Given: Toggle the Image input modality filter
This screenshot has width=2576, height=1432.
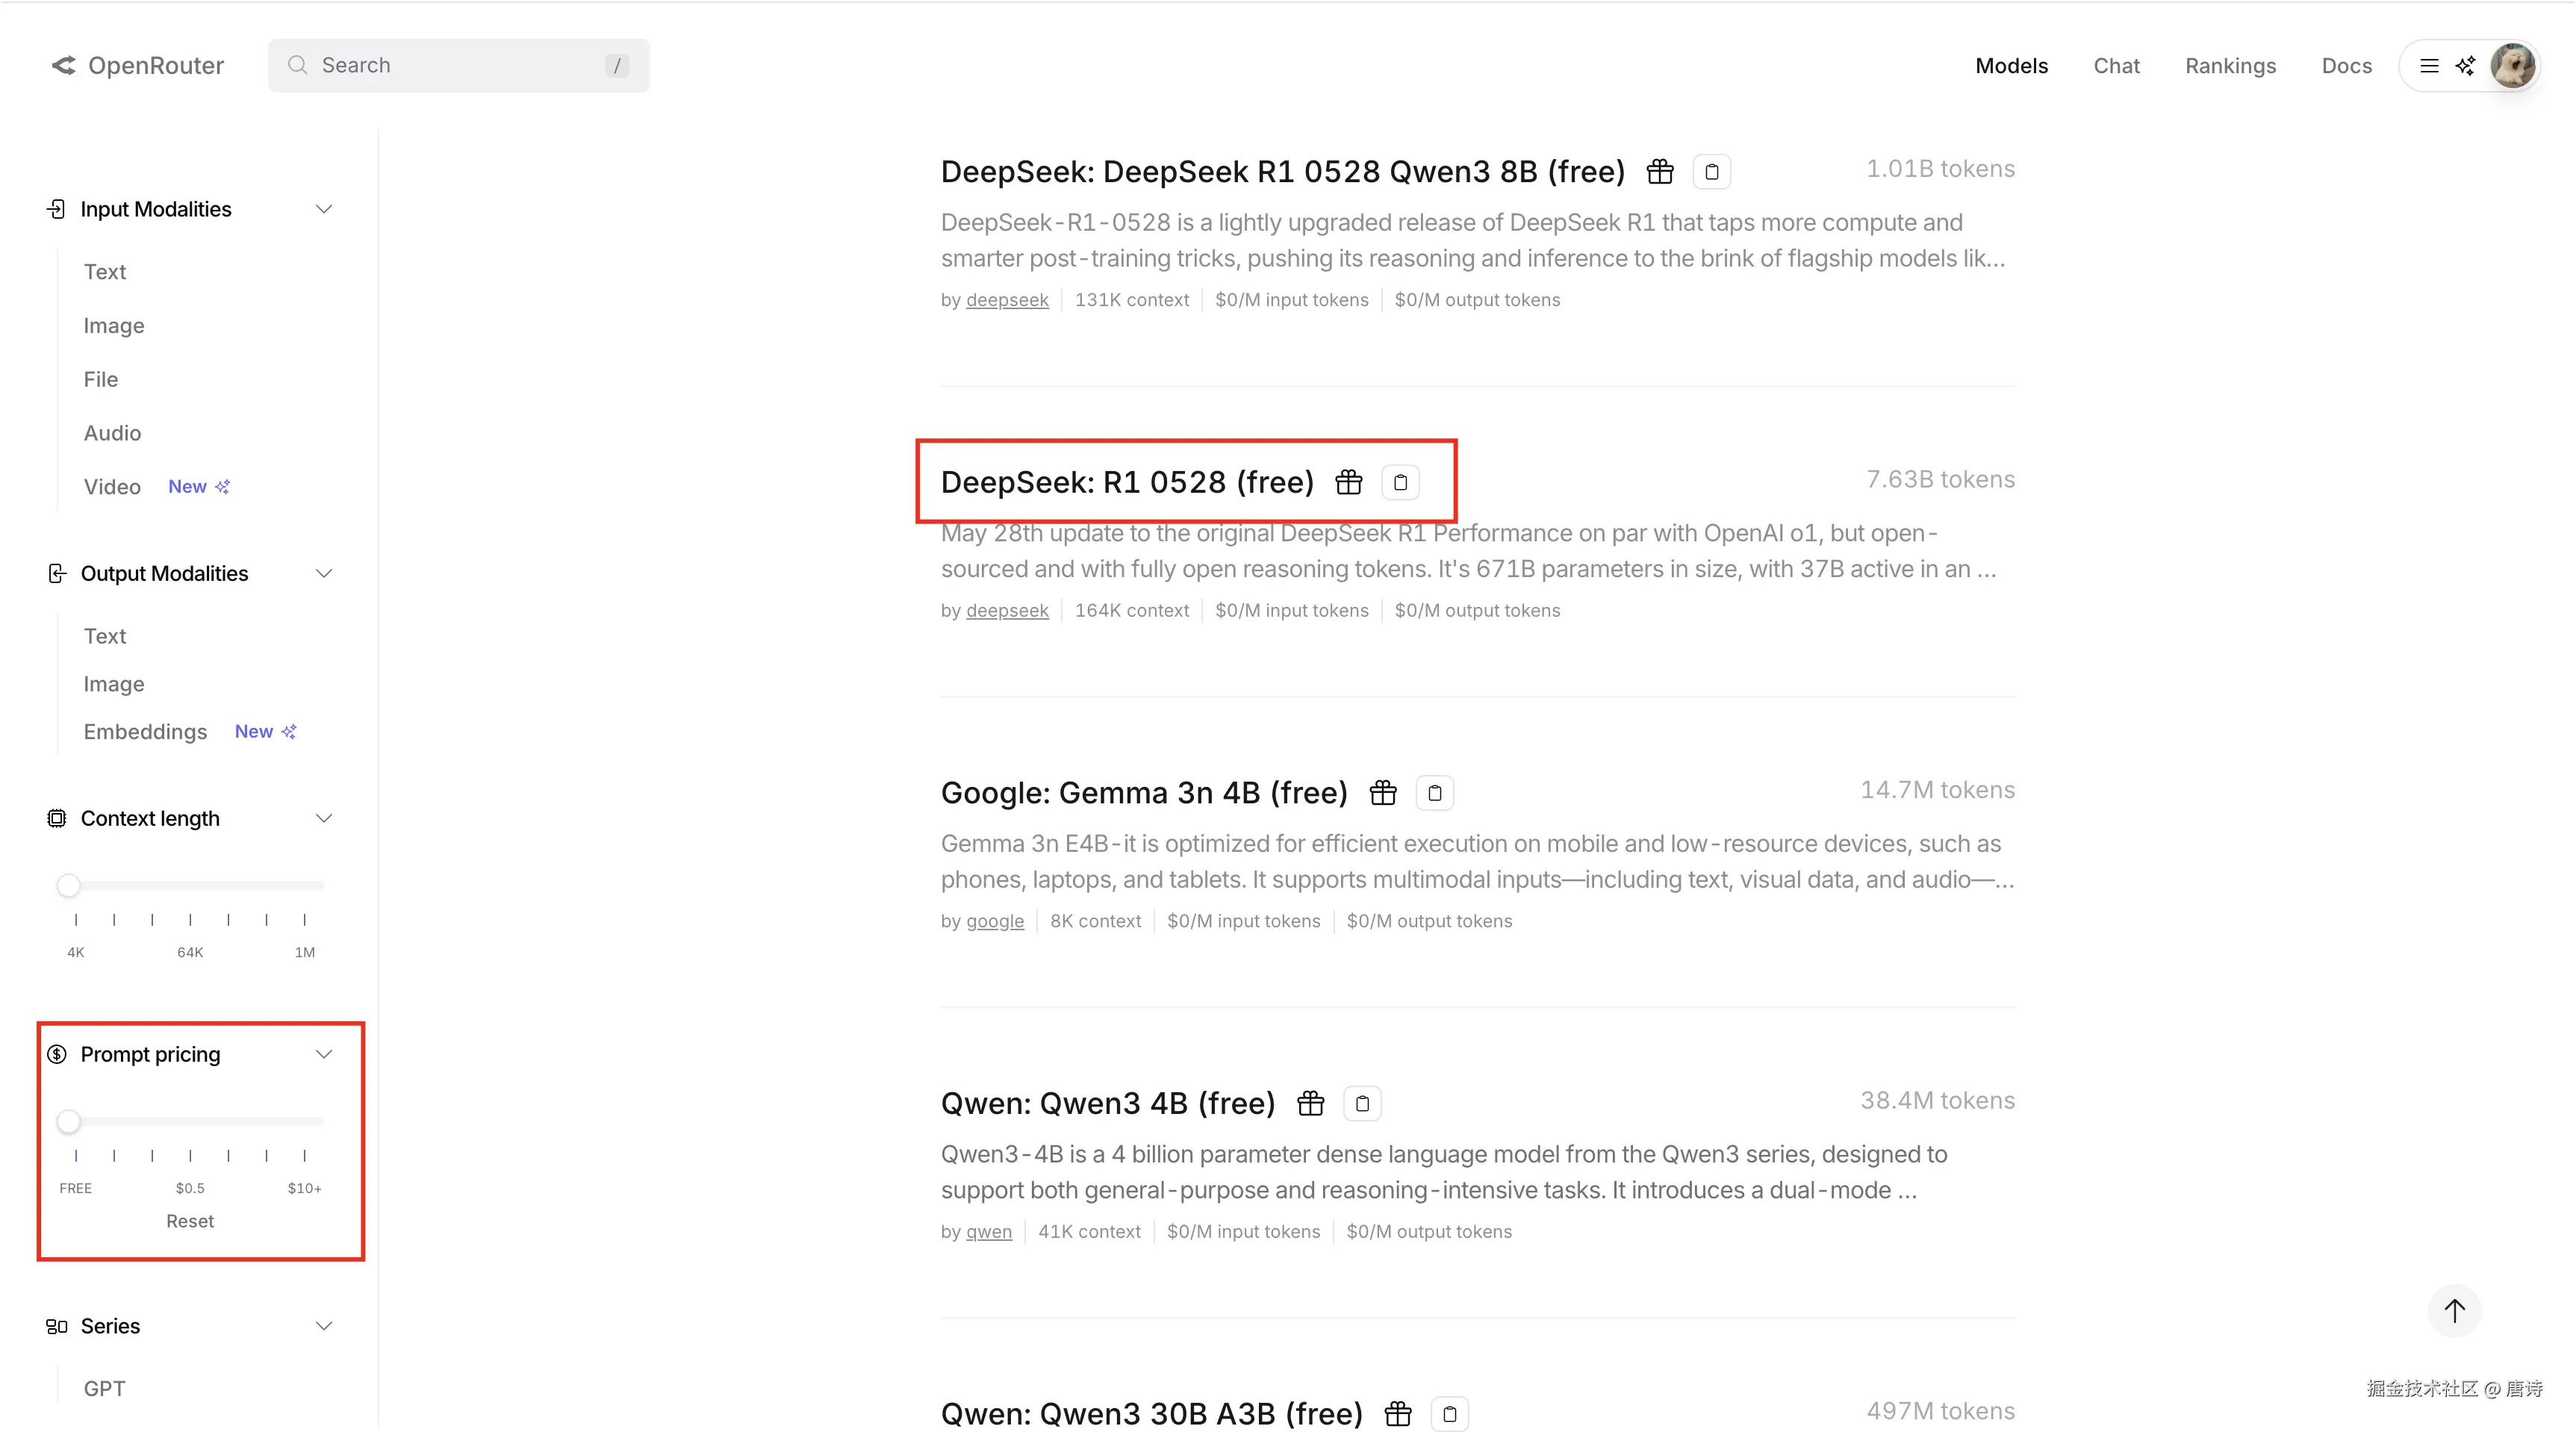Looking at the screenshot, I should click(114, 326).
